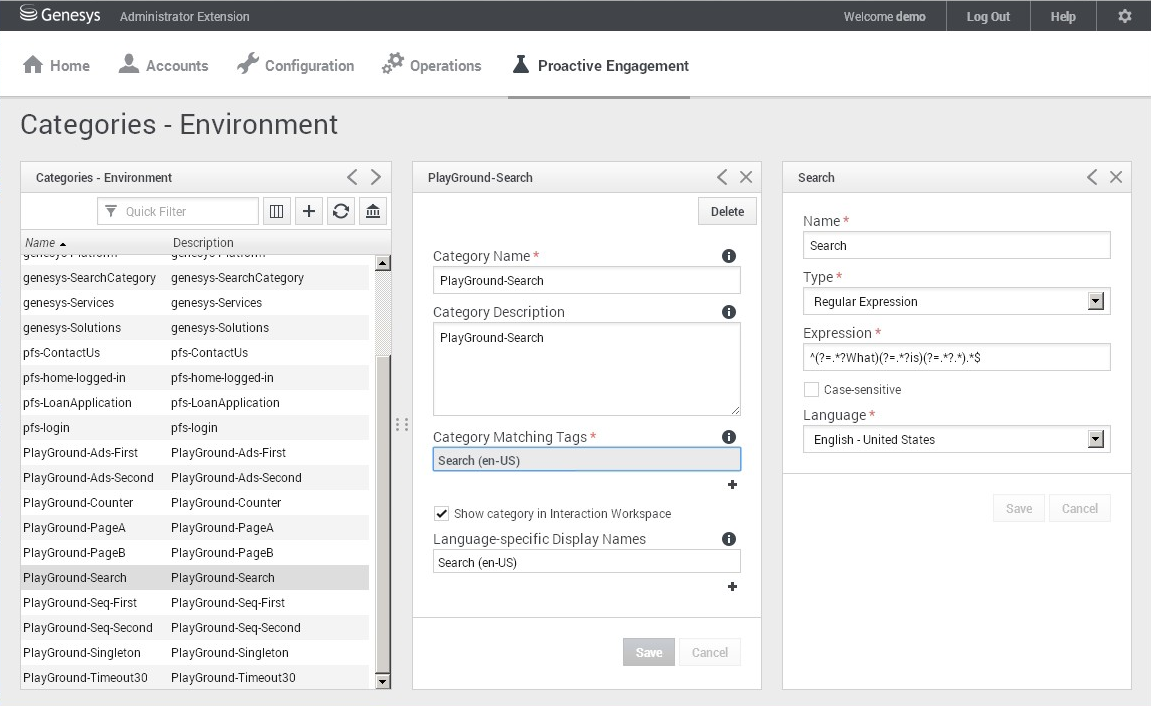Image resolution: width=1151 pixels, height=706 pixels.
Task: Click Log Out in header
Action: click(988, 16)
